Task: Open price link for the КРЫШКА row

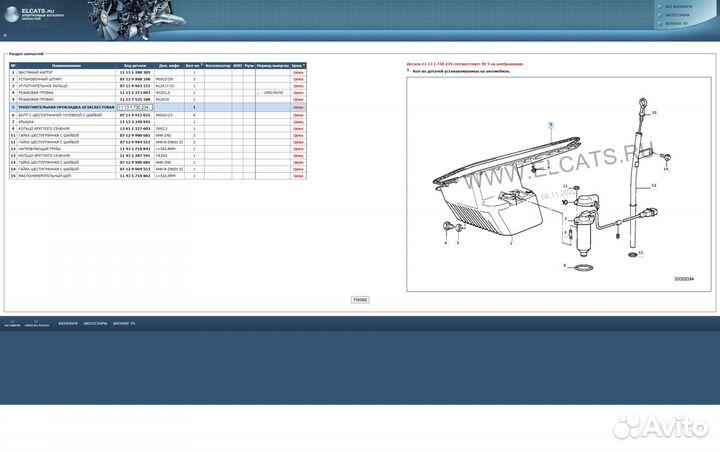Action: (298, 122)
